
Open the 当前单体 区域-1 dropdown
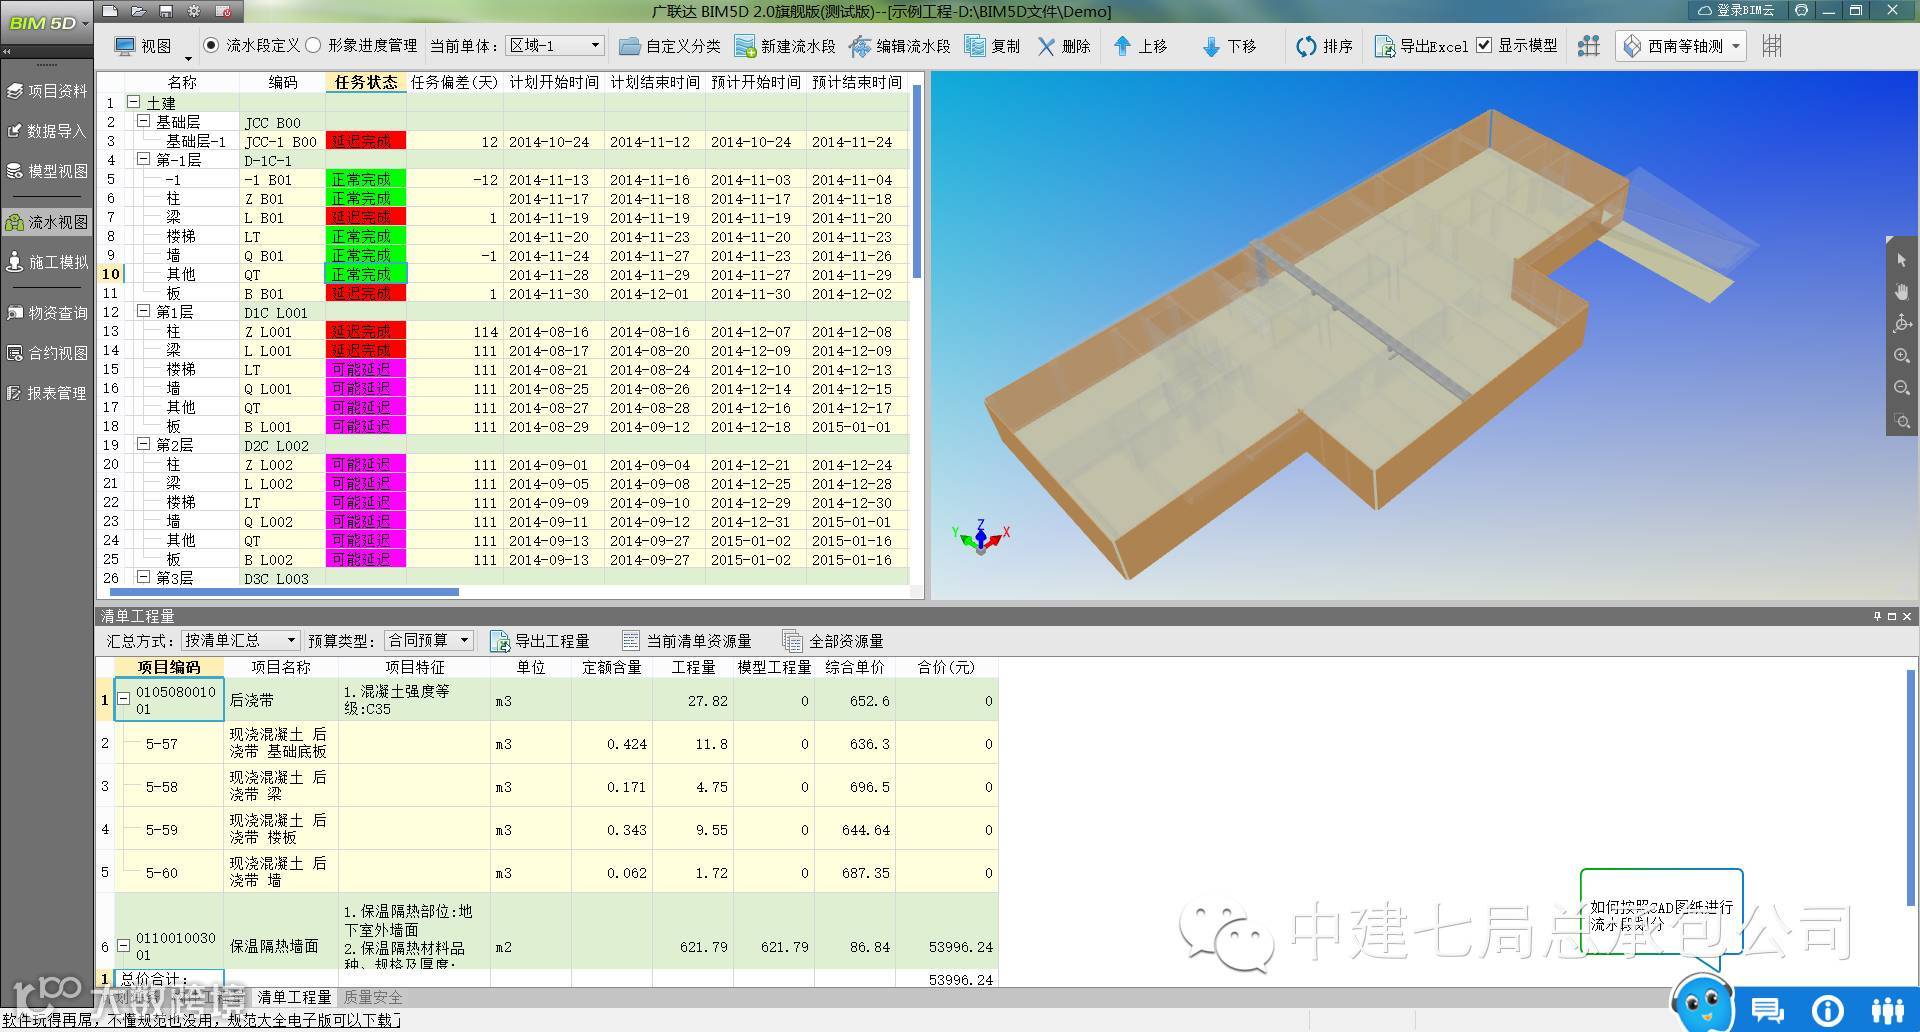[555, 45]
